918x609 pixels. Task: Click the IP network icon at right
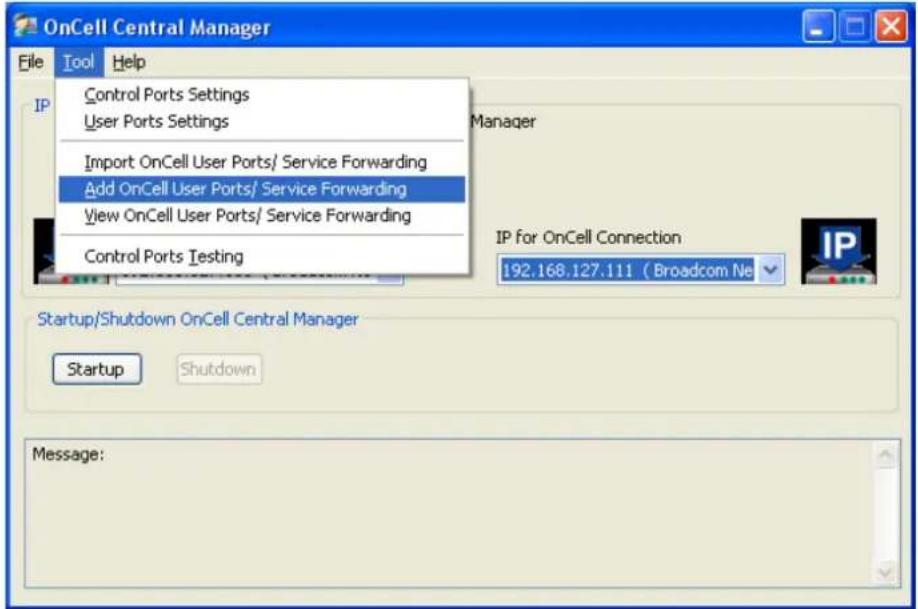point(838,251)
